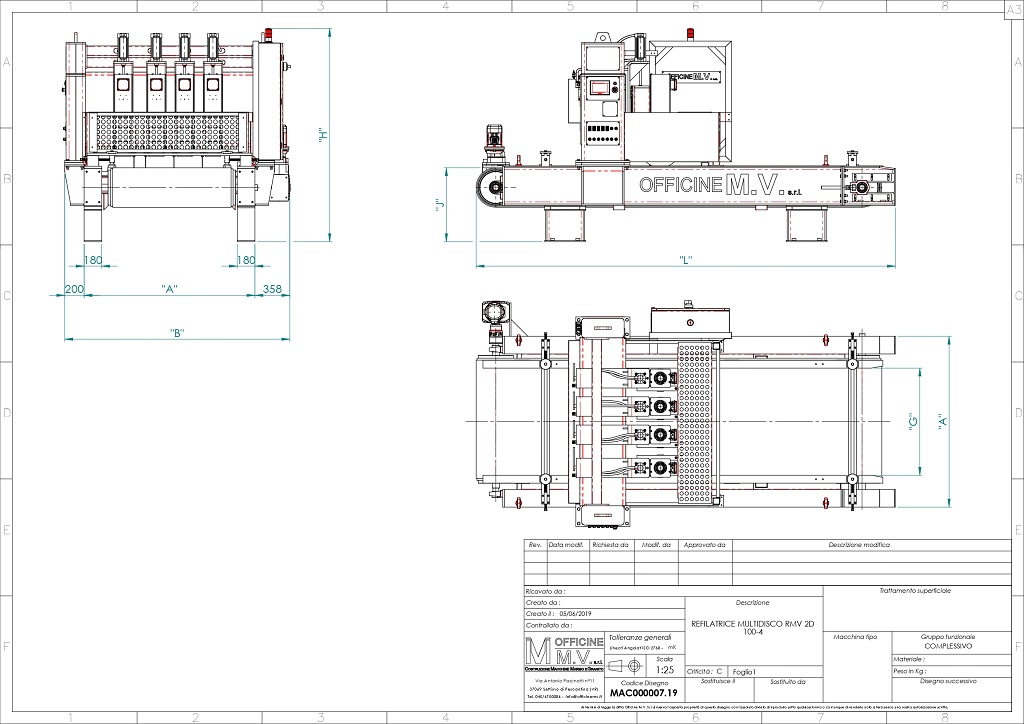The width and height of the screenshot is (1024, 724).
Task: Select the "G" dimension label in top view
Action: click(x=914, y=421)
